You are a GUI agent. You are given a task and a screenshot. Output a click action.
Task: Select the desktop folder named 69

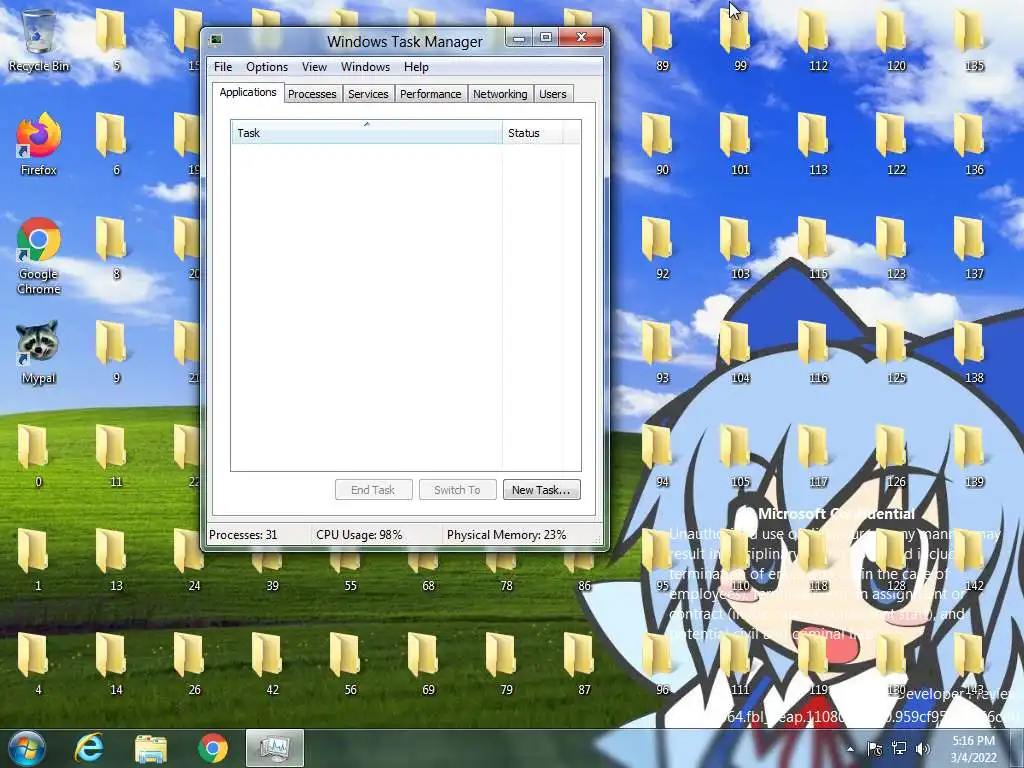[x=428, y=664]
